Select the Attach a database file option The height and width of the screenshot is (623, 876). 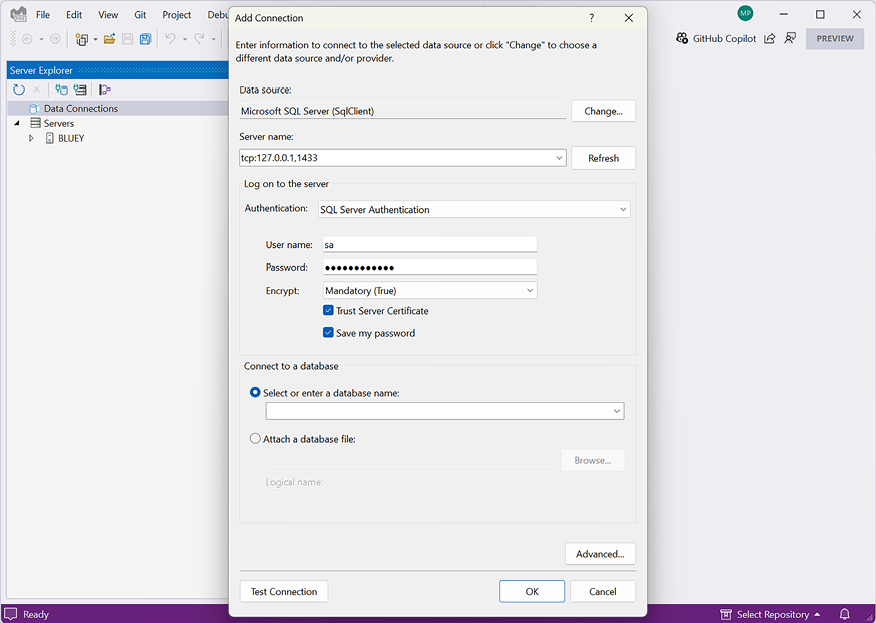[x=255, y=438]
